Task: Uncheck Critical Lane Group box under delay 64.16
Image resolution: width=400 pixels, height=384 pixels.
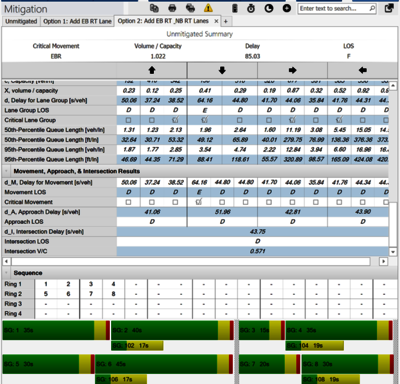Action: [204, 120]
